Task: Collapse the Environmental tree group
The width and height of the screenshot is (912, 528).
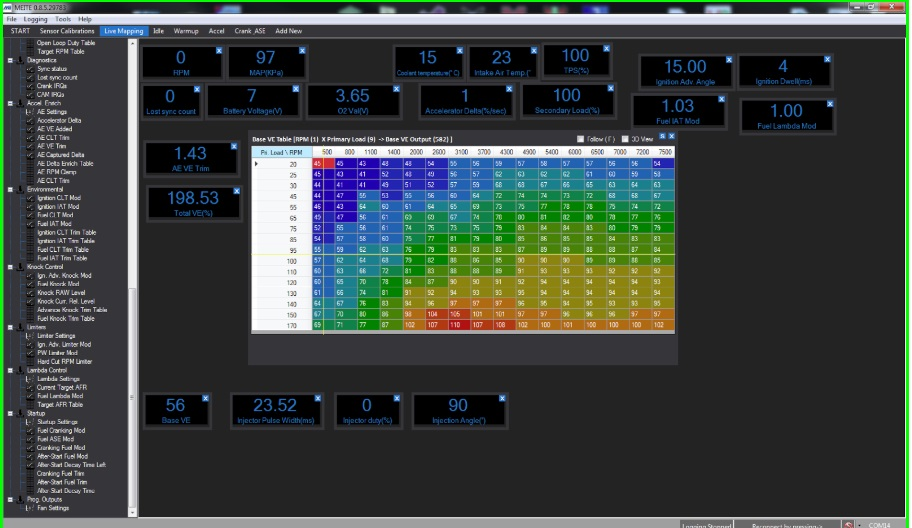Action: point(9,189)
